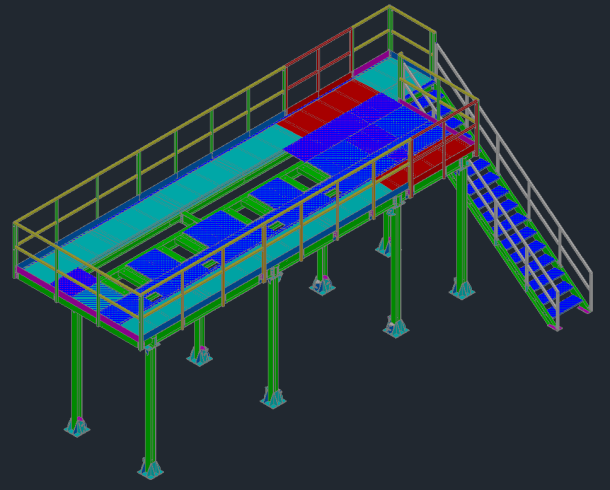Select the rightmost green framed deck opening
The height and width of the screenshot is (490, 610).
[x=300, y=178]
